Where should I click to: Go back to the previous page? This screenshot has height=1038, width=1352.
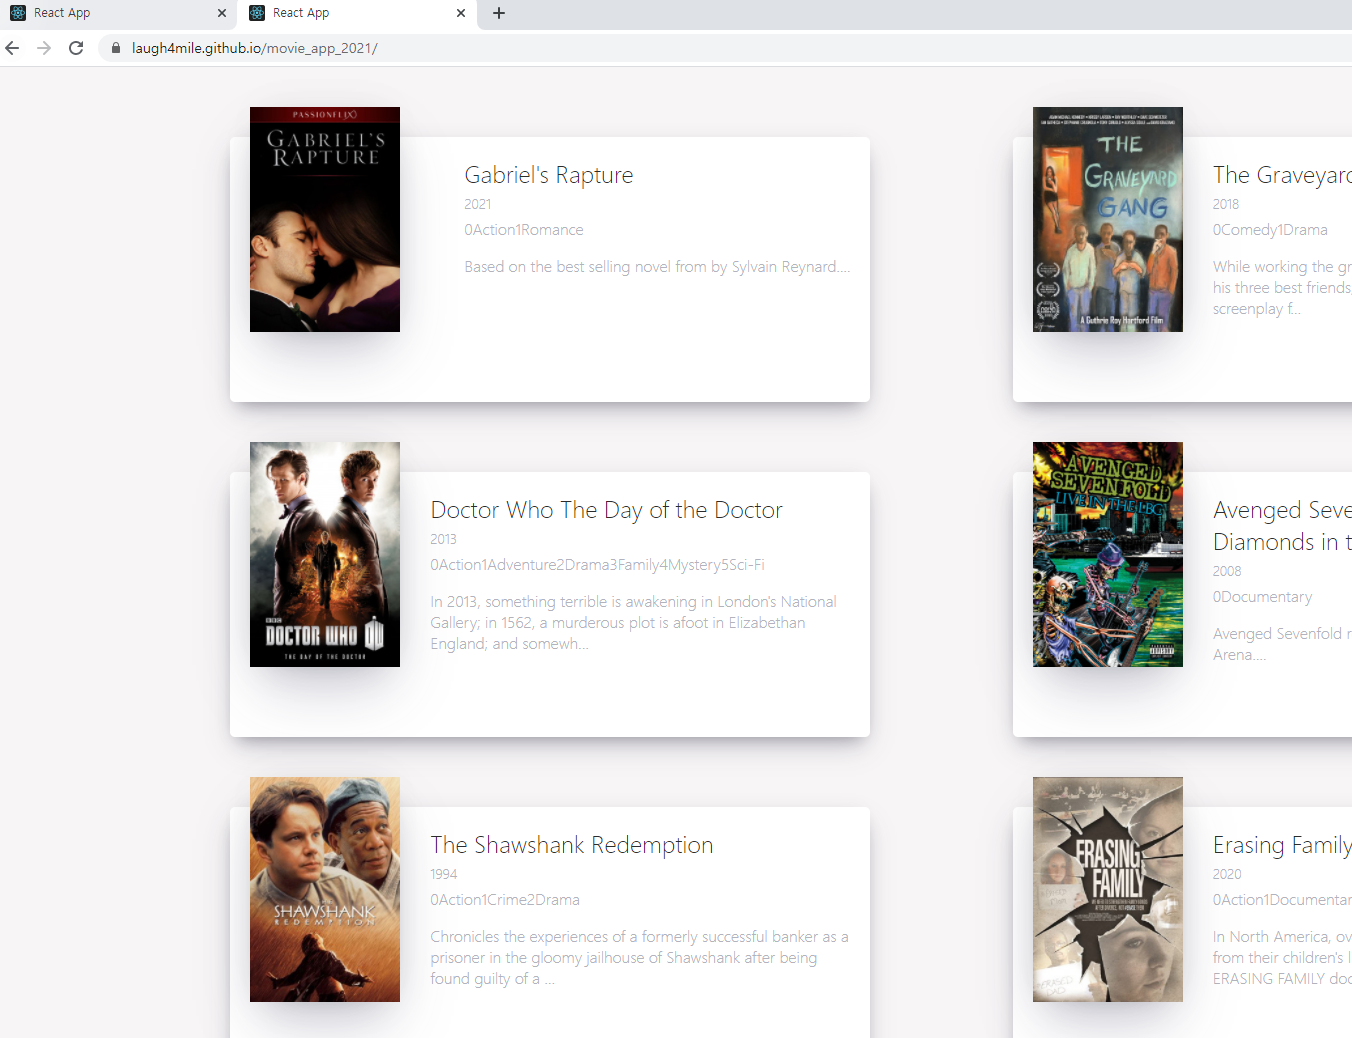tap(12, 48)
